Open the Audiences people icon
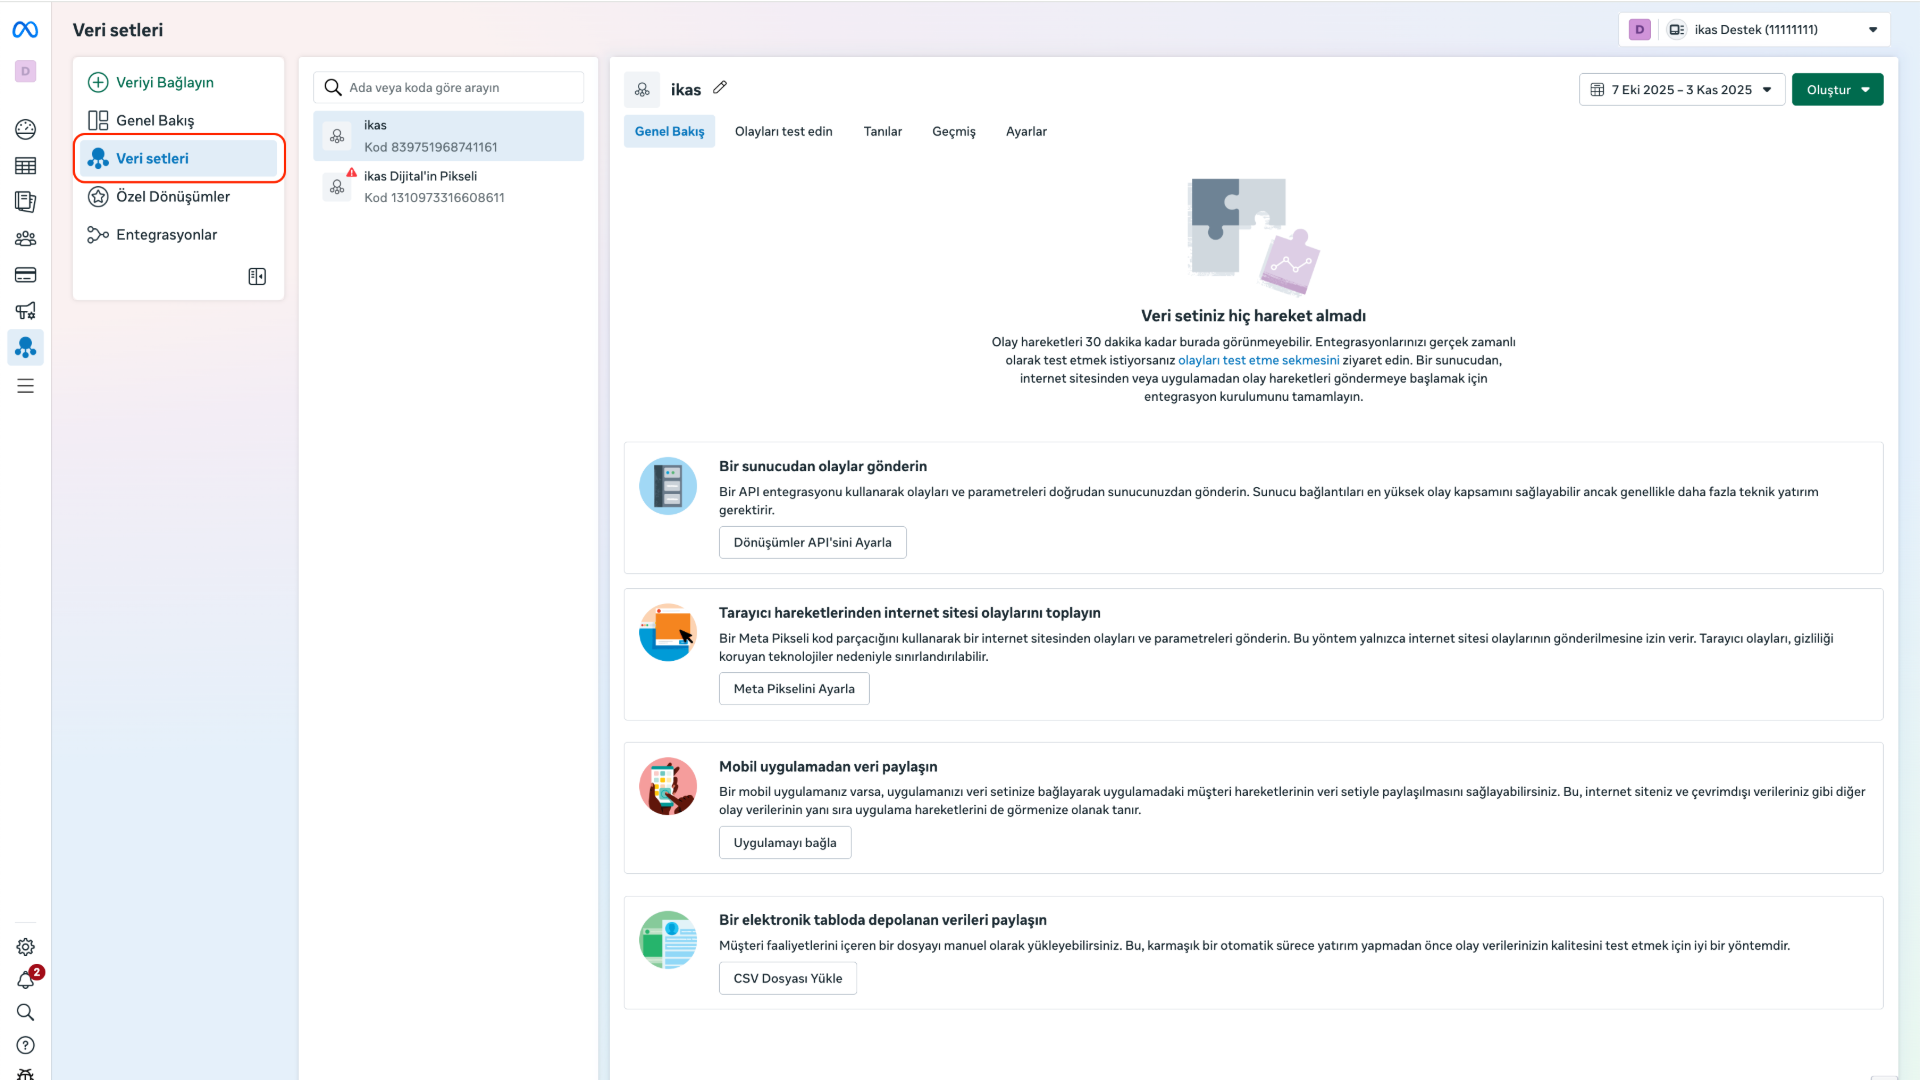 pyautogui.click(x=26, y=239)
